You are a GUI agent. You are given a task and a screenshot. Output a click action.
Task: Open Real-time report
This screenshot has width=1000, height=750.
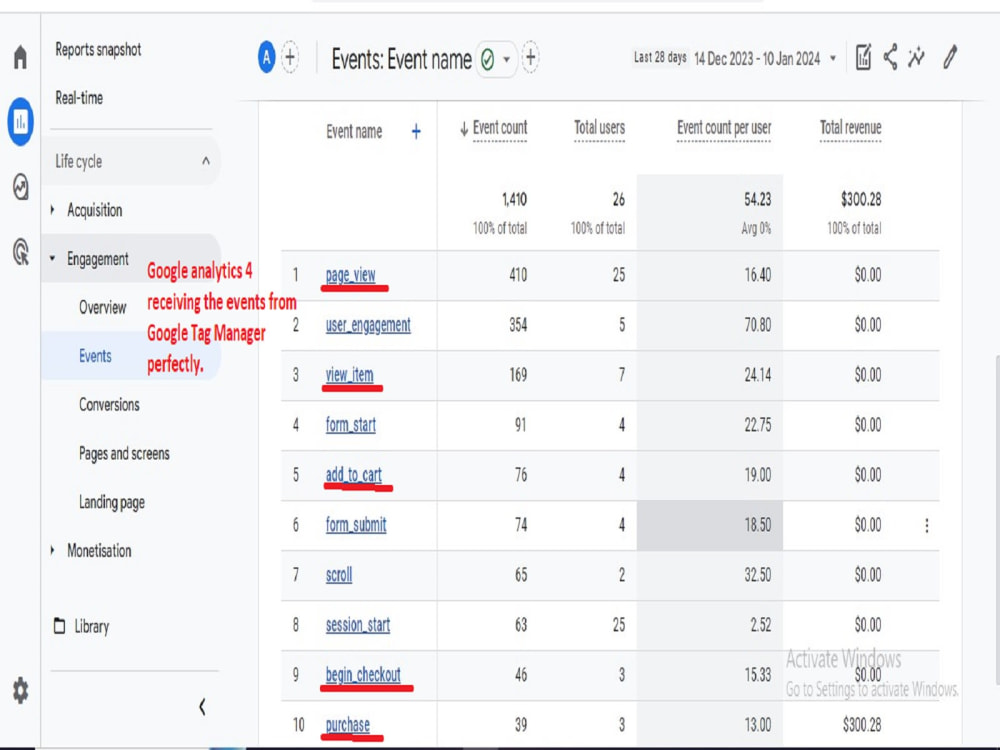click(x=79, y=98)
